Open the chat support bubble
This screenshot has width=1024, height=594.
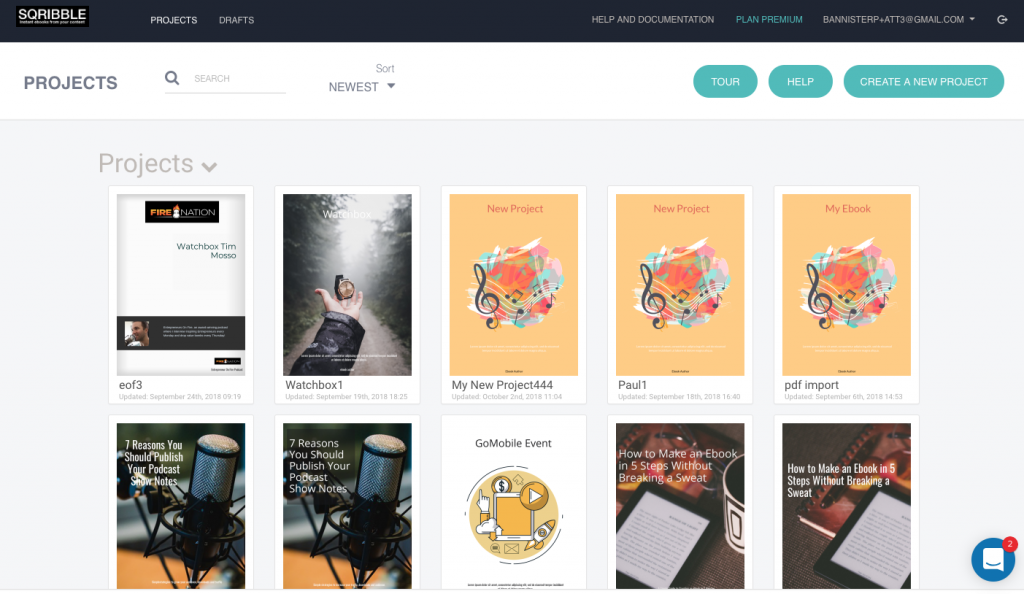pos(993,560)
